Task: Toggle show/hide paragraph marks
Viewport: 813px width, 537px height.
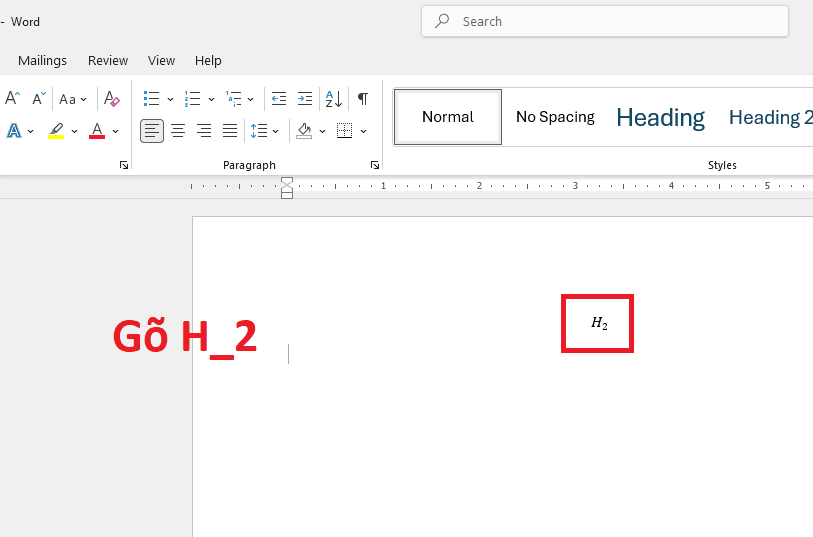Action: [363, 98]
